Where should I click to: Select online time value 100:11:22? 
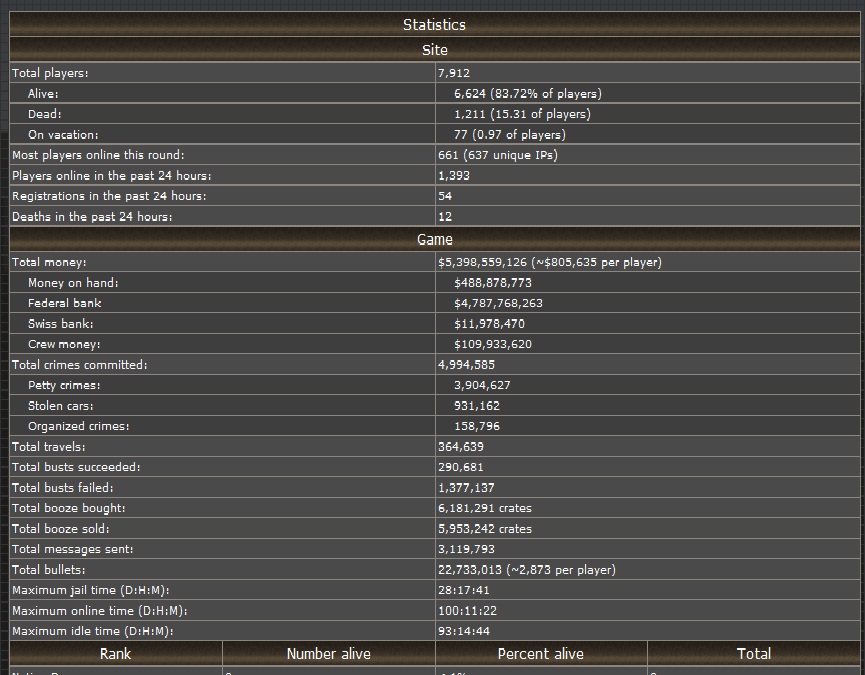click(467, 610)
